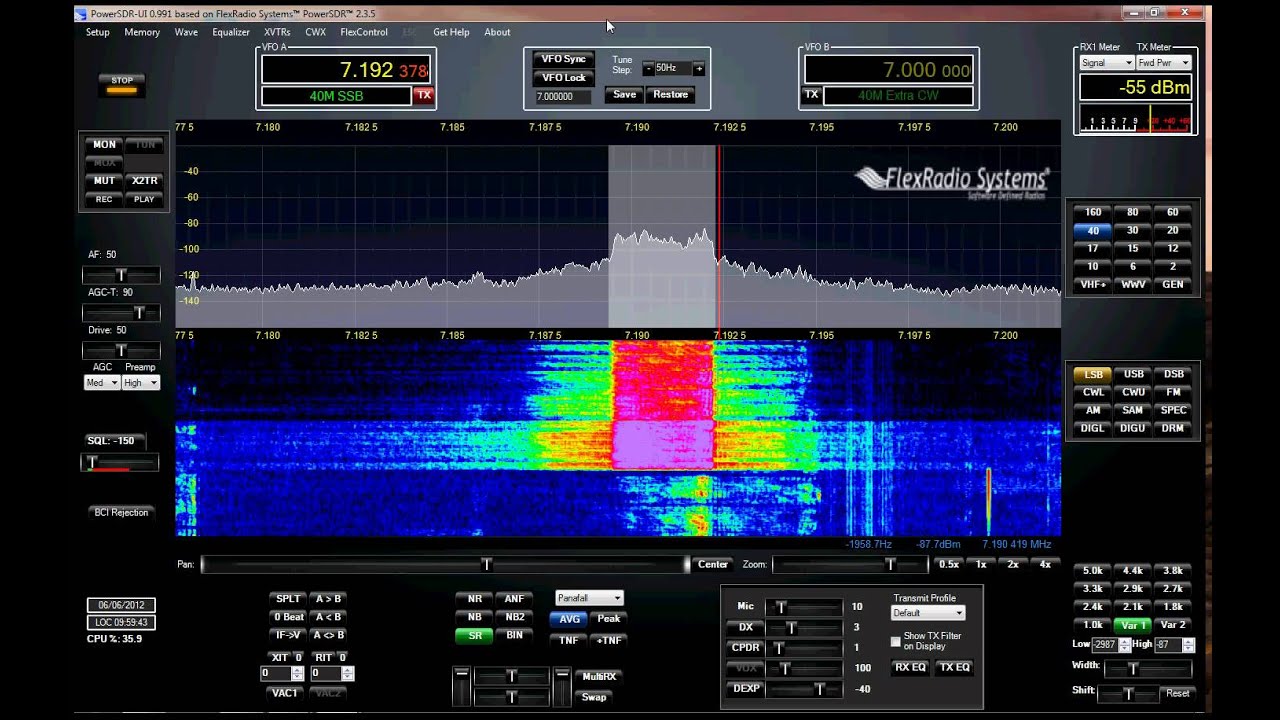The image size is (1280, 720).
Task: Switch to USB mode
Action: (x=1133, y=374)
